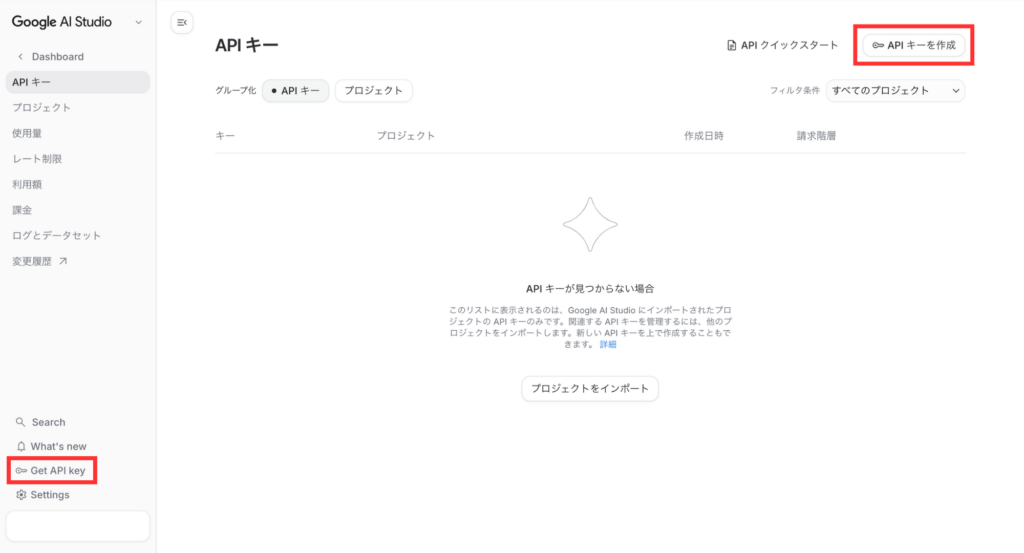The width and height of the screenshot is (1024, 553).
Task: Open レート制限 in the sidebar
Action: 37,159
